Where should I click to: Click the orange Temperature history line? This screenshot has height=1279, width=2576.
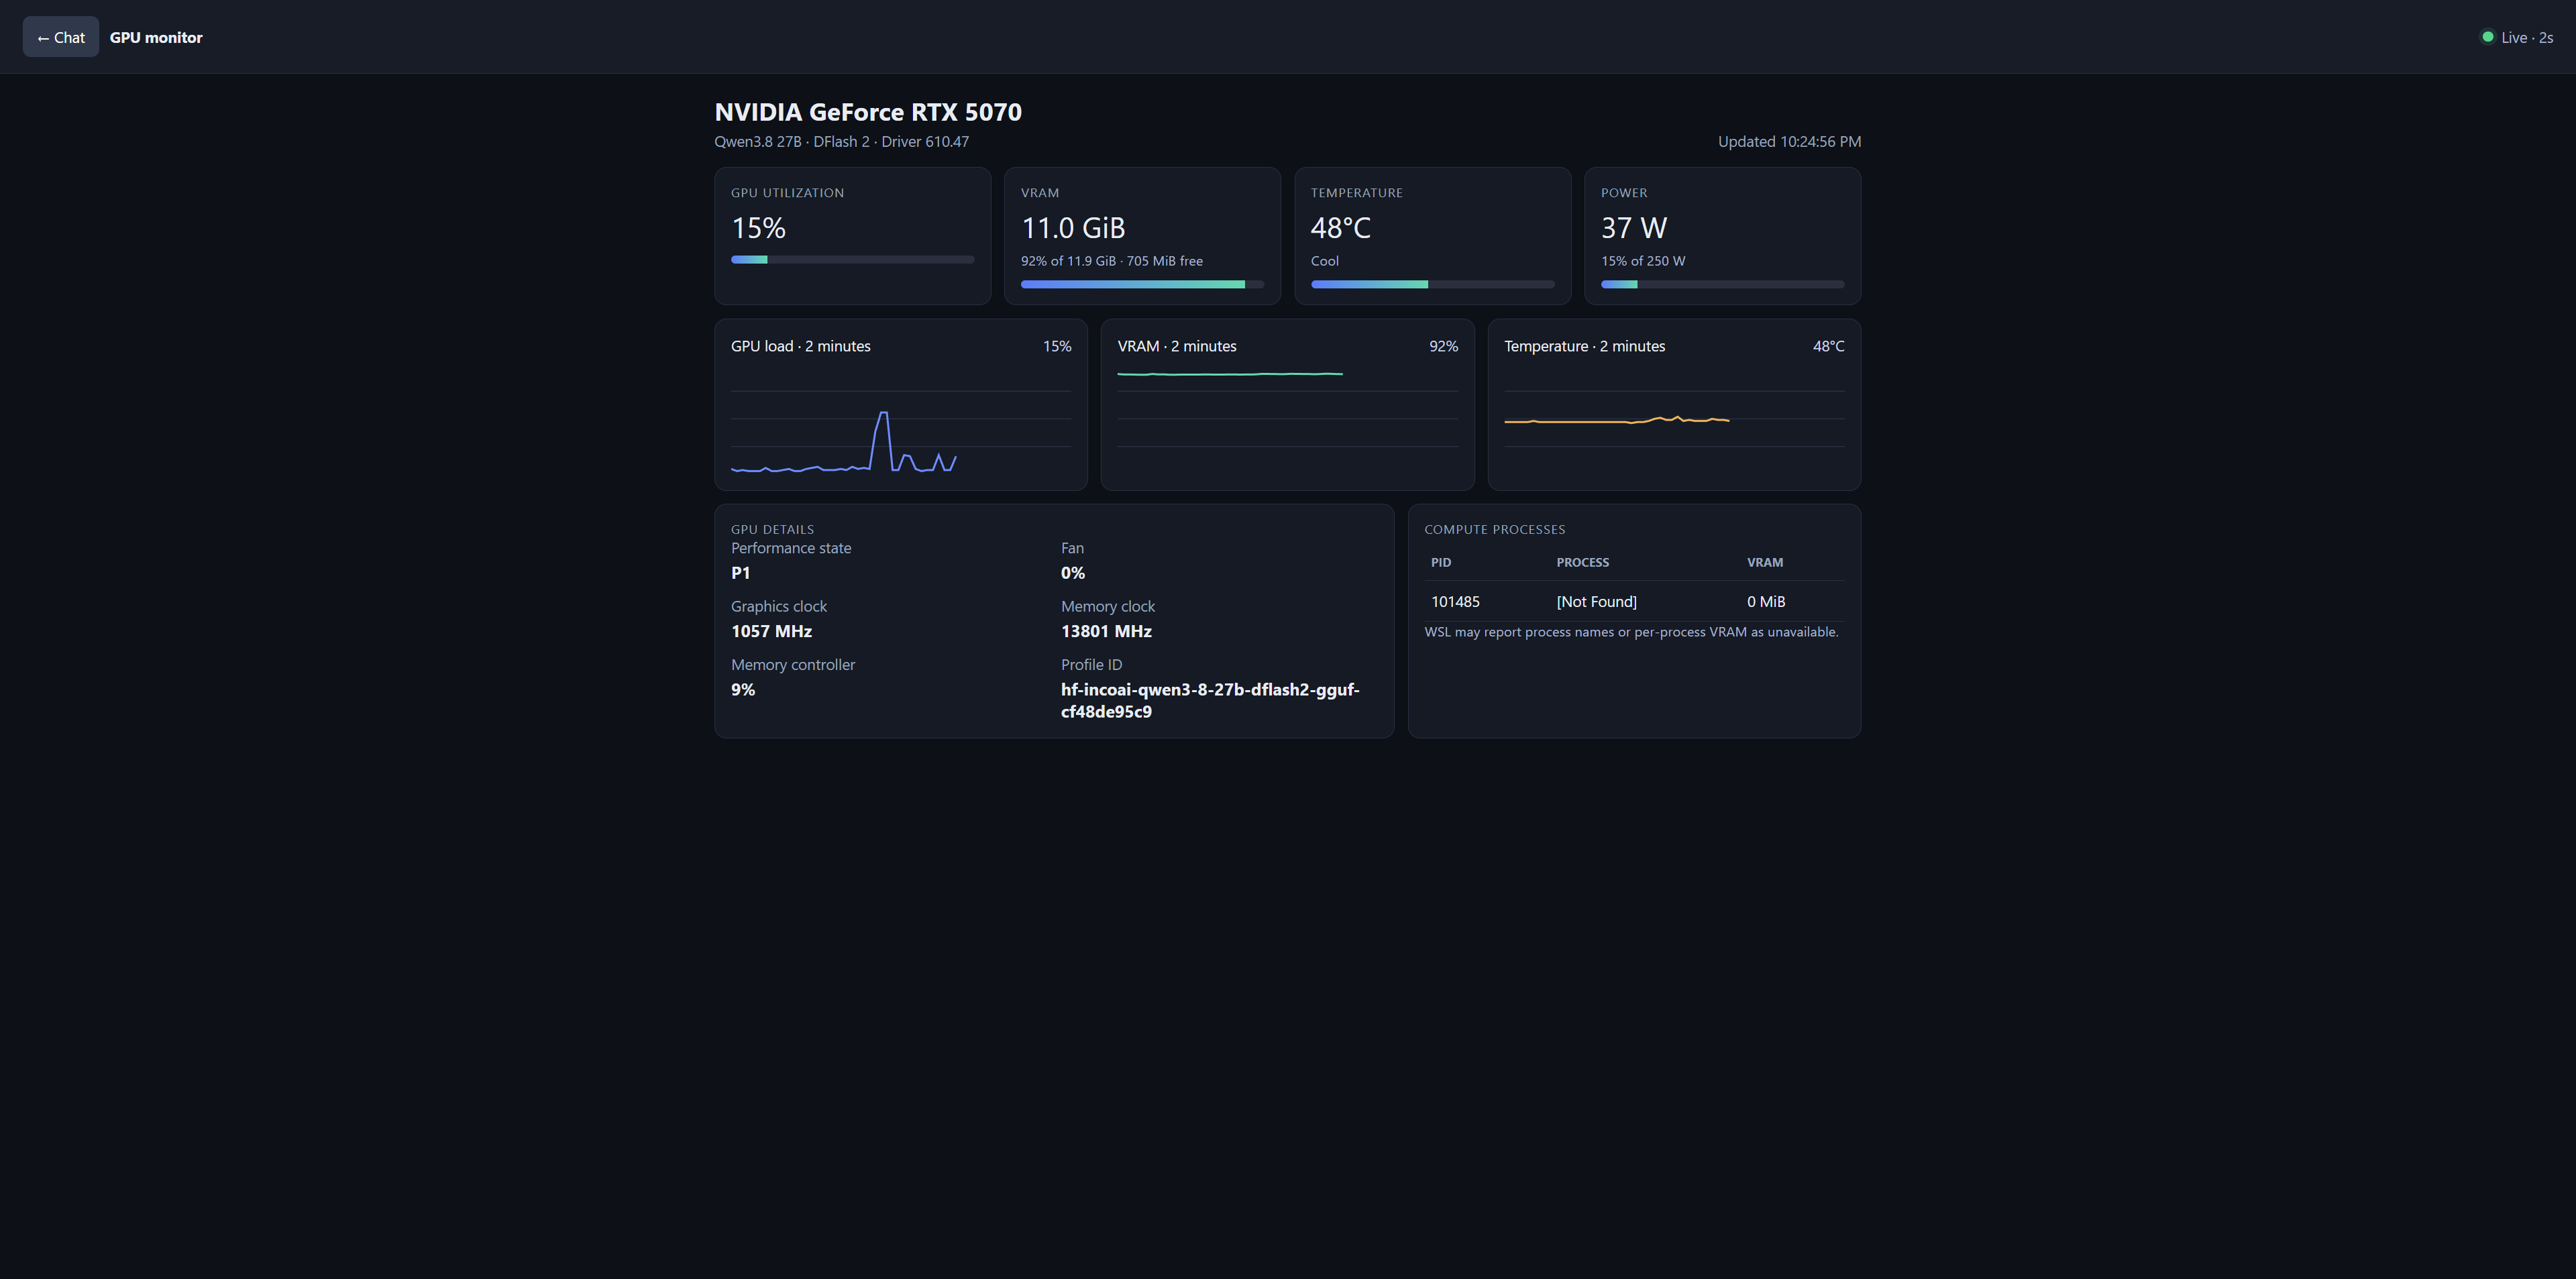pyautogui.click(x=1616, y=420)
